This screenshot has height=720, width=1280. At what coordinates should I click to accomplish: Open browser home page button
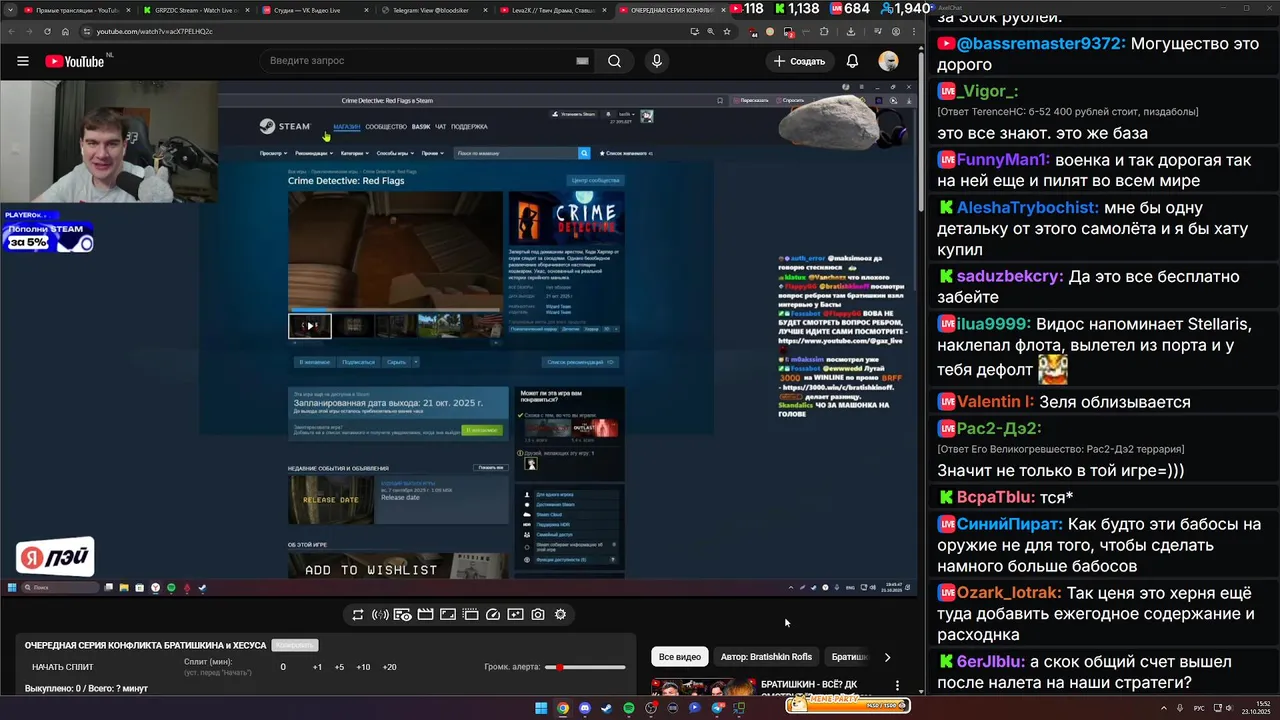[x=65, y=31]
